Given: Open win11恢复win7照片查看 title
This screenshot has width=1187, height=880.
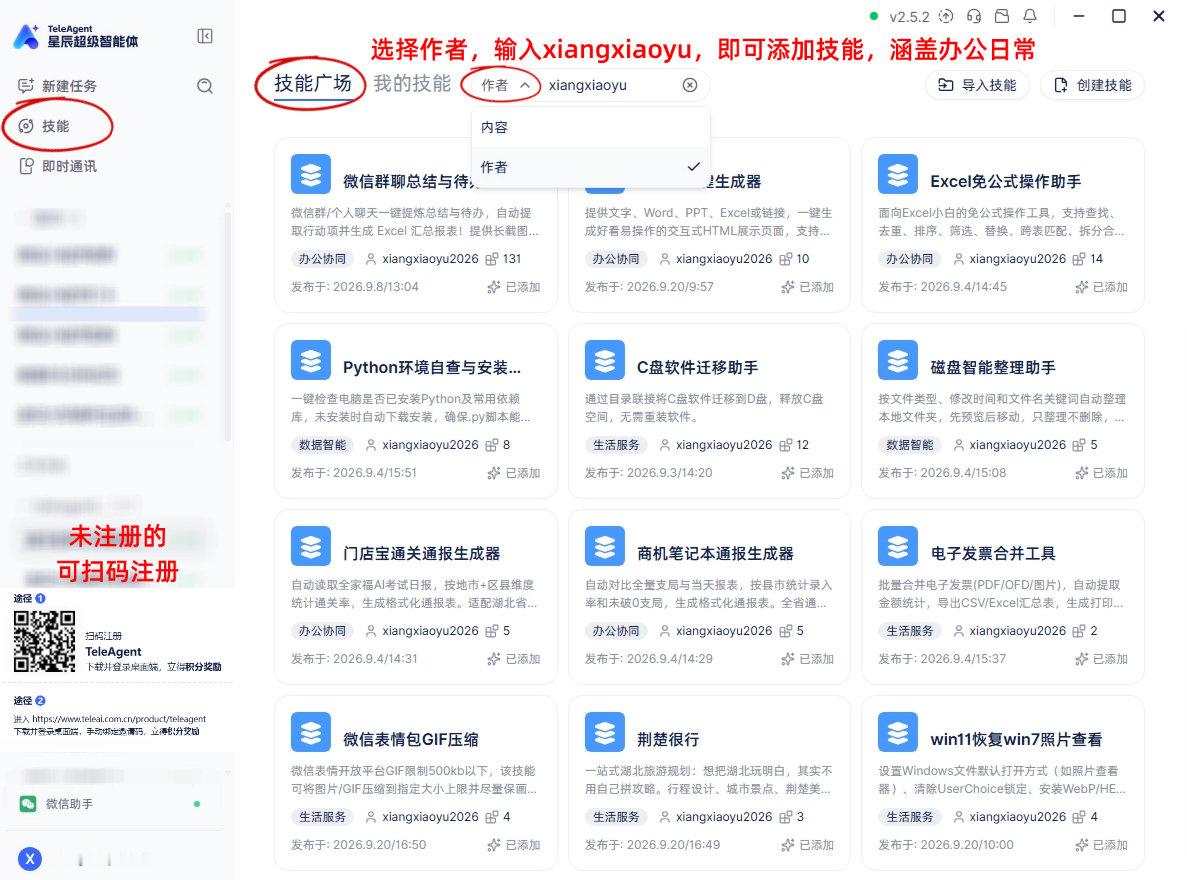Looking at the screenshot, I should (x=1016, y=740).
